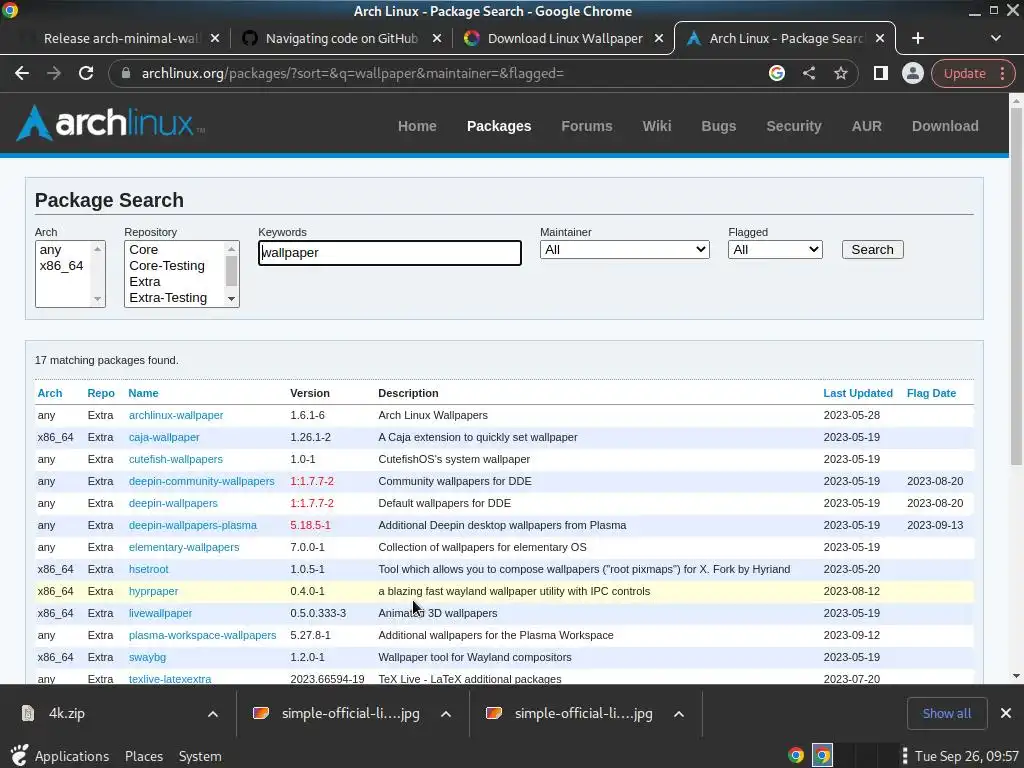Open the Wiki nav item

tap(656, 126)
